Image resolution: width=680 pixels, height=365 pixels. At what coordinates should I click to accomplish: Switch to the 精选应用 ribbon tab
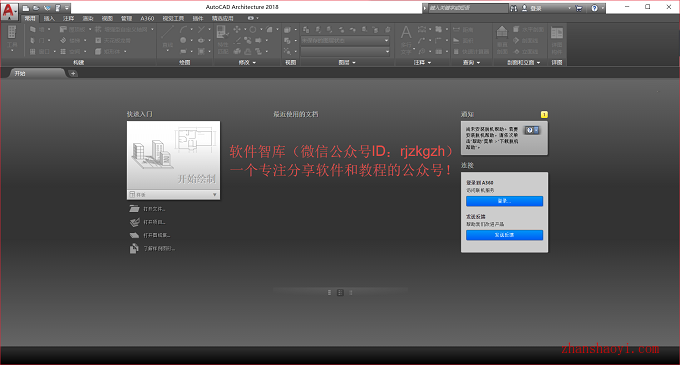[222, 18]
